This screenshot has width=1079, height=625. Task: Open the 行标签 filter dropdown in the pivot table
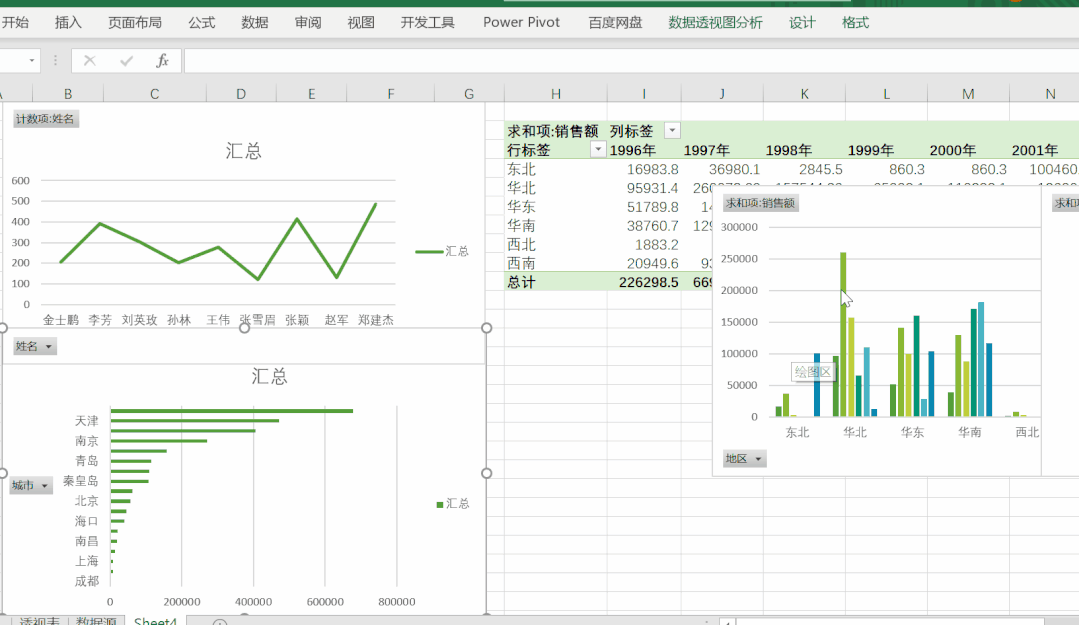598,149
